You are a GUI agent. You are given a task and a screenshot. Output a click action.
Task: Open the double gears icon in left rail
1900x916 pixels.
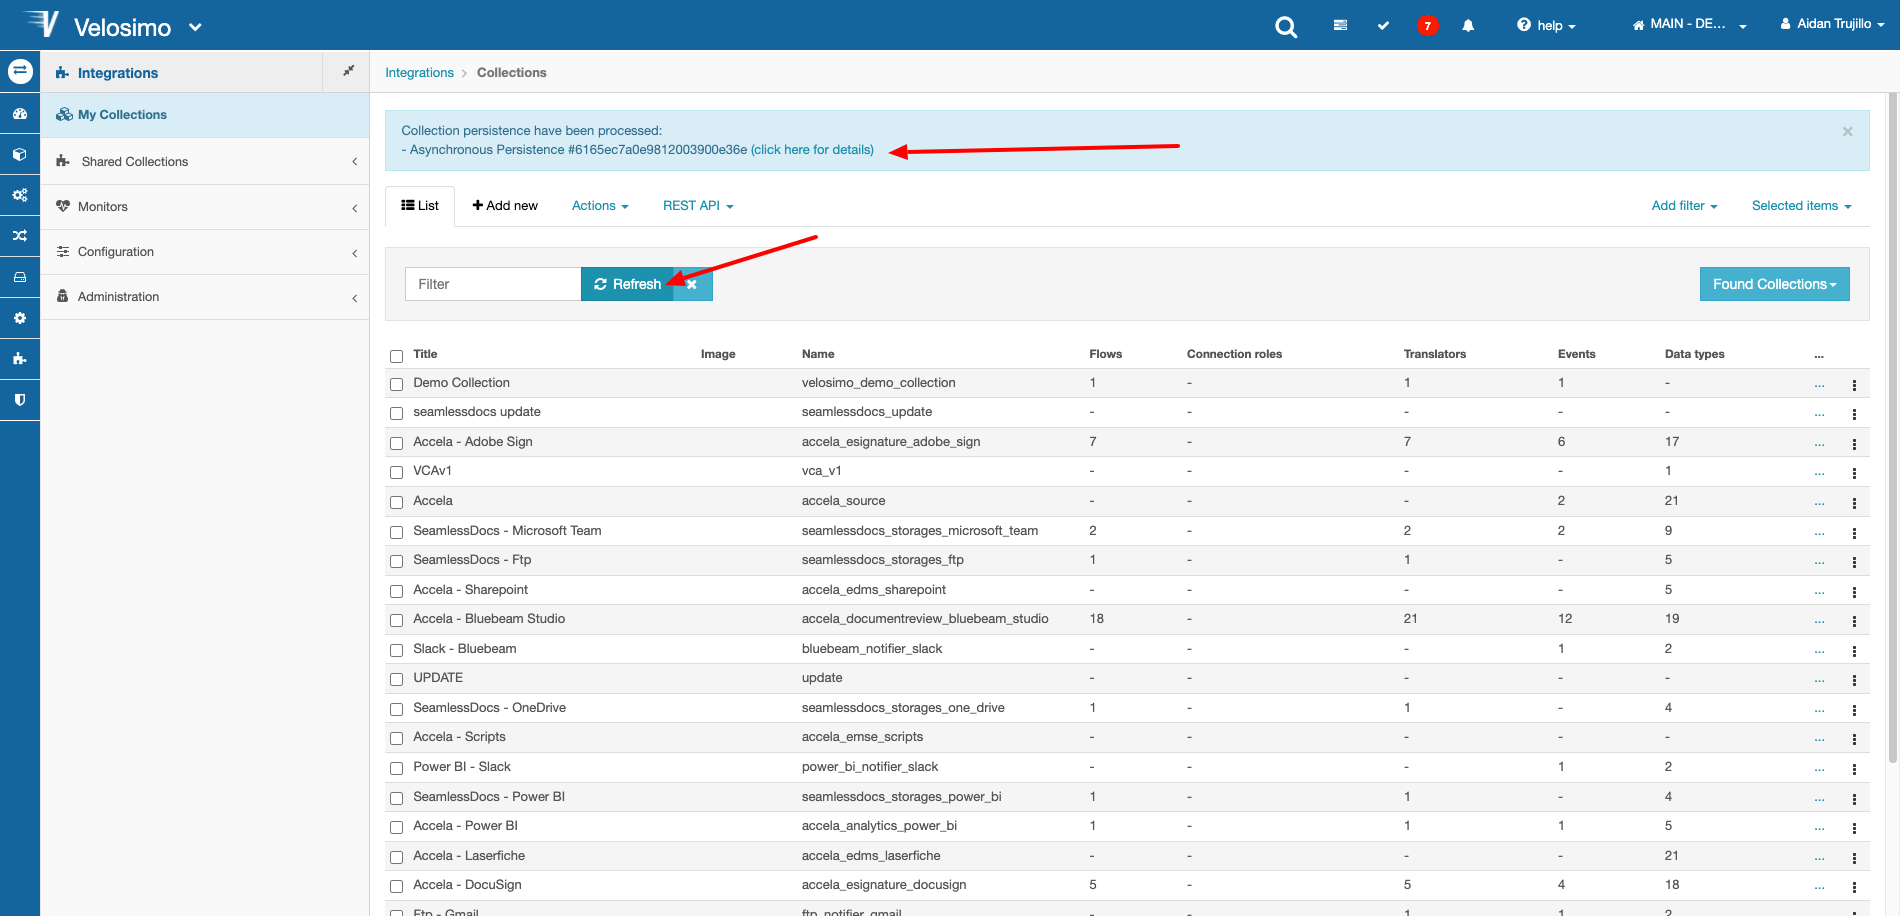[x=20, y=195]
